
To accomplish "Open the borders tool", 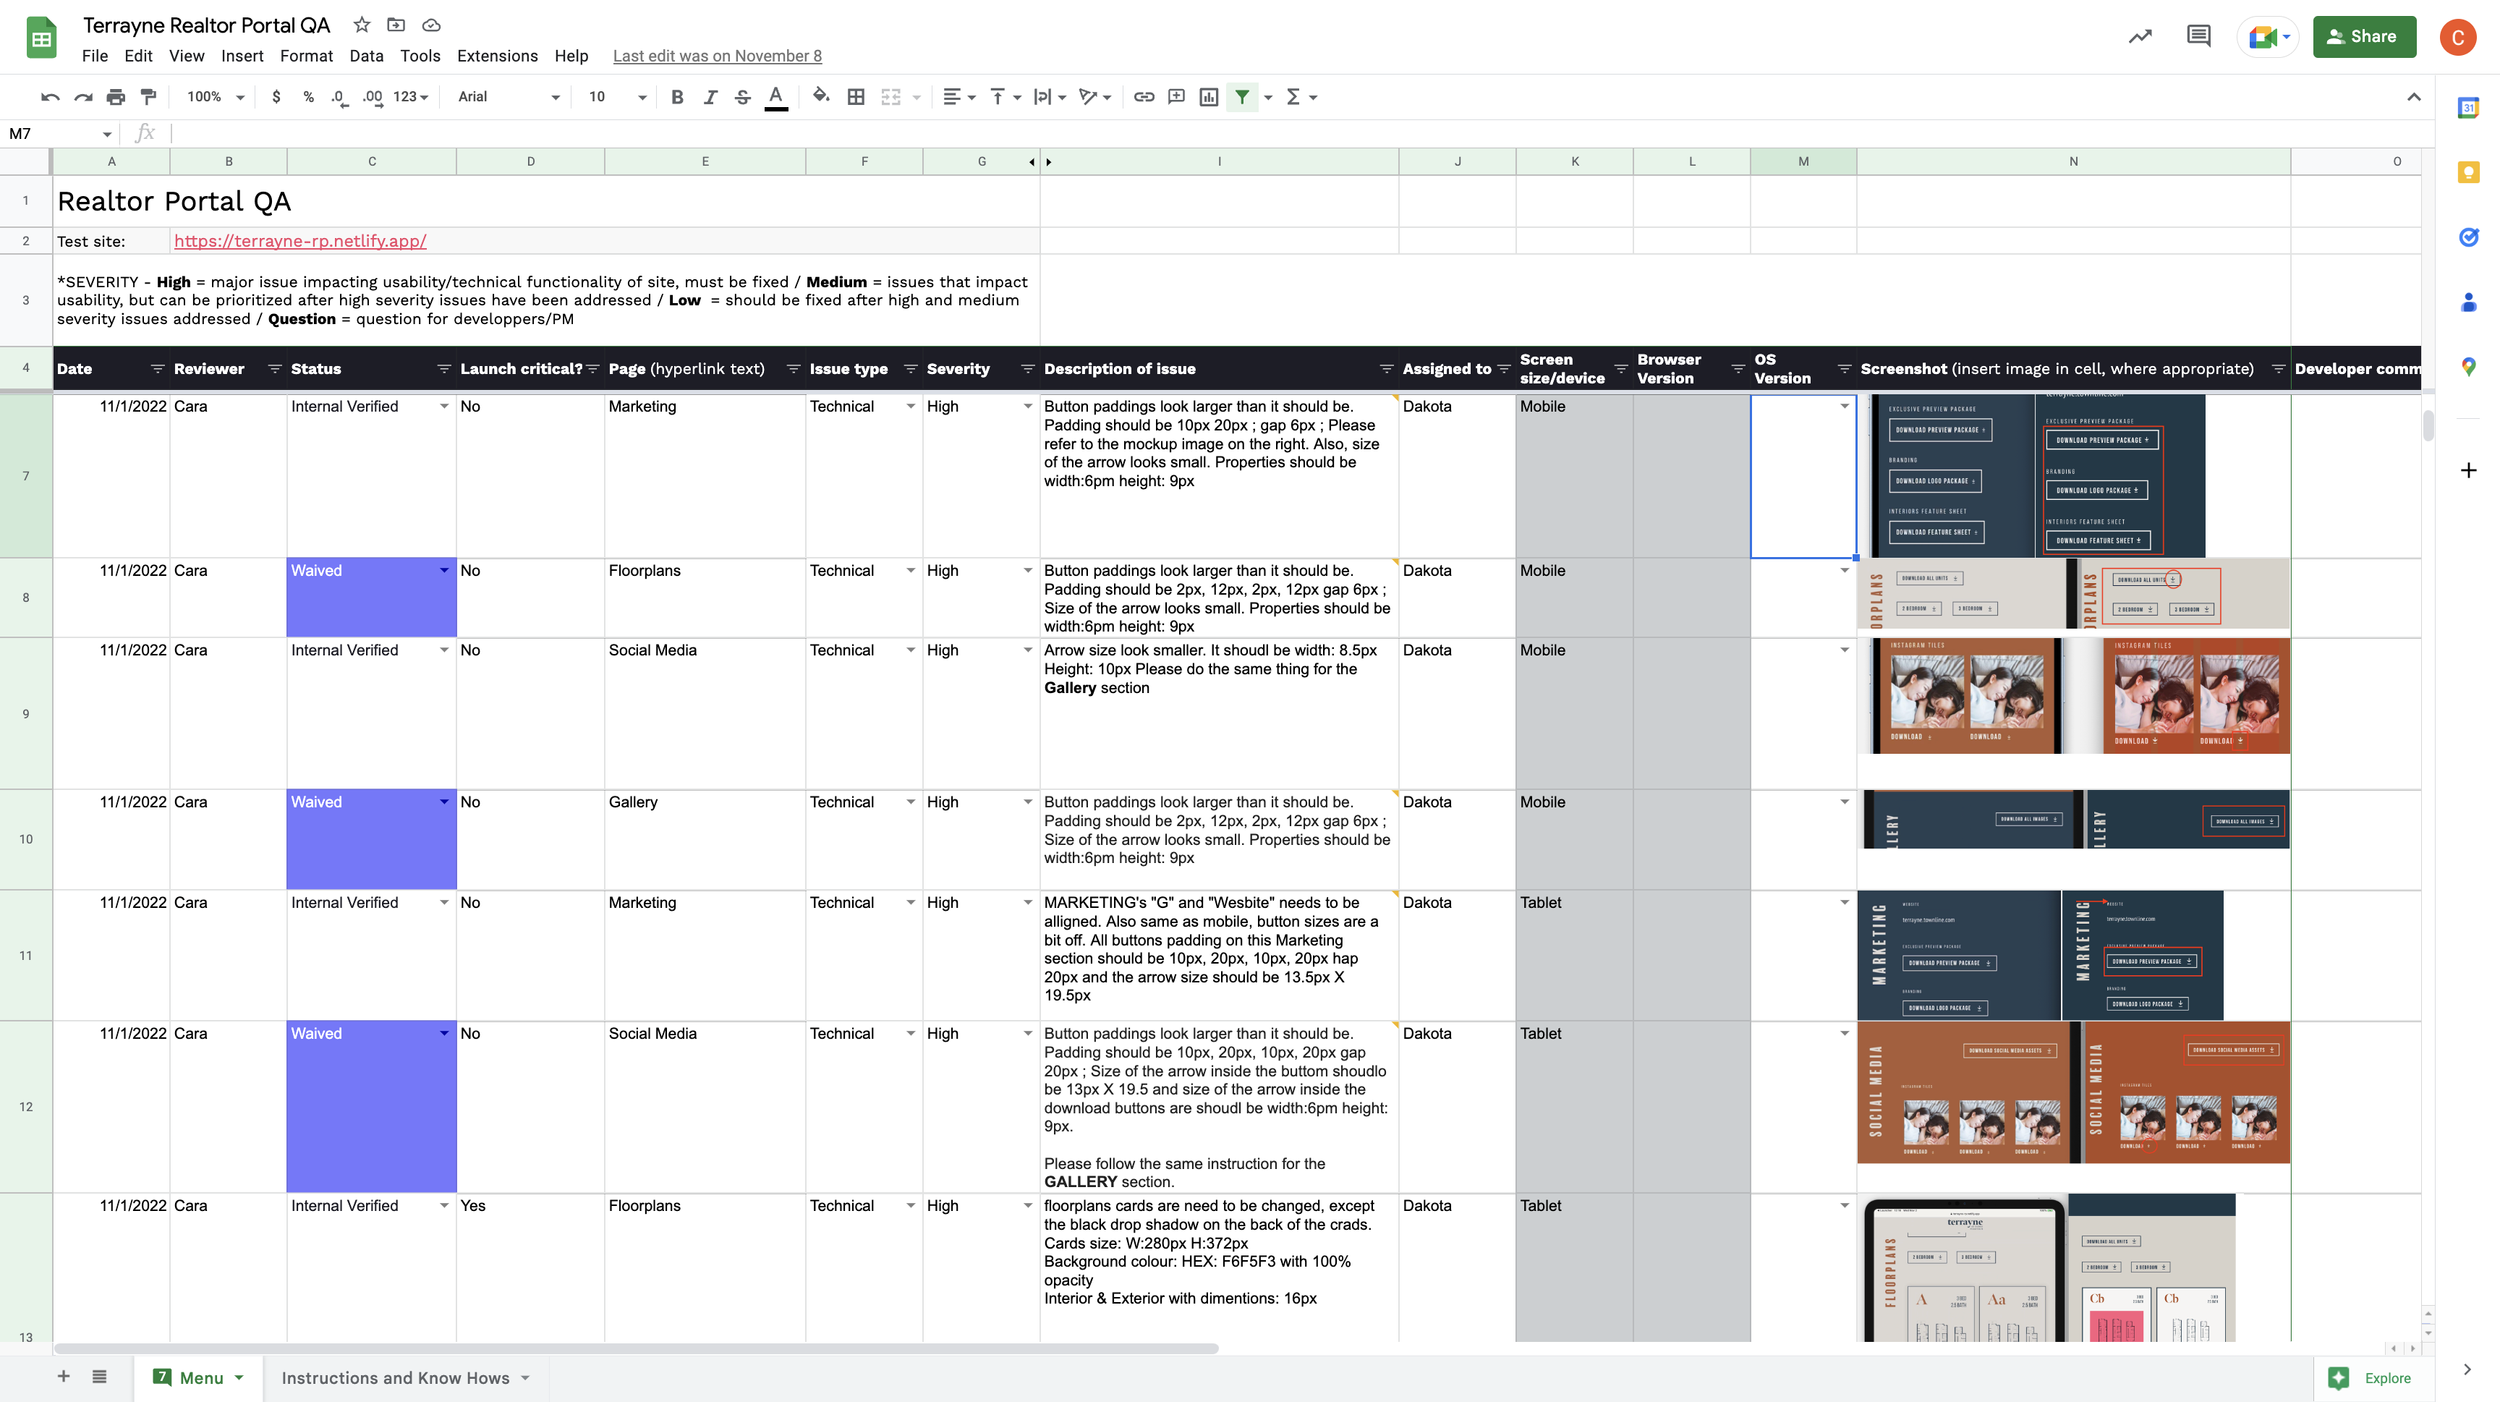I will 856,97.
